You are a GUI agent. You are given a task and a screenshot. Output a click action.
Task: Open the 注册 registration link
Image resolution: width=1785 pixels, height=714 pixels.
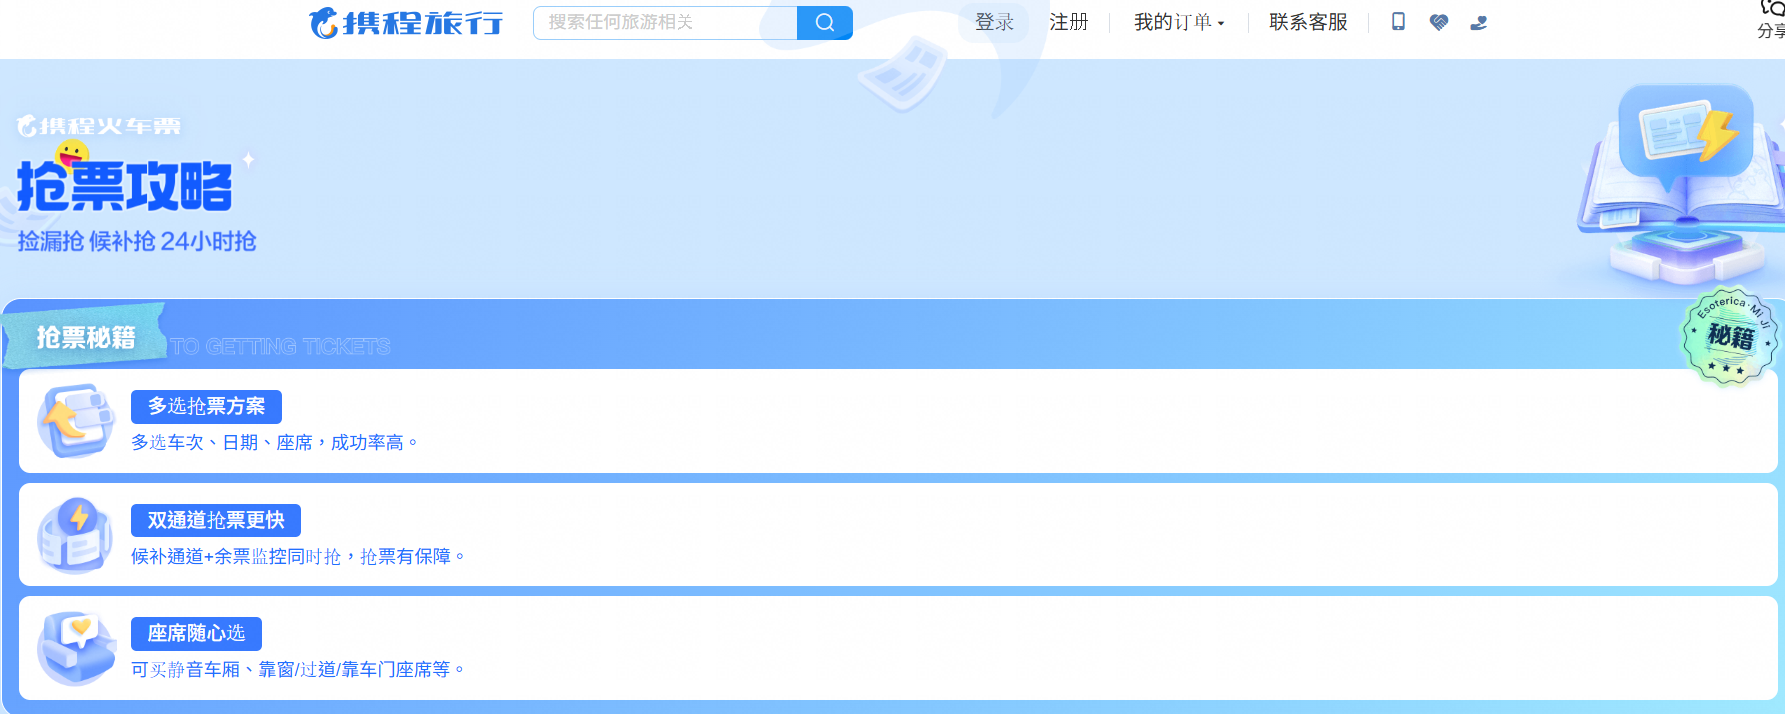1068,22
